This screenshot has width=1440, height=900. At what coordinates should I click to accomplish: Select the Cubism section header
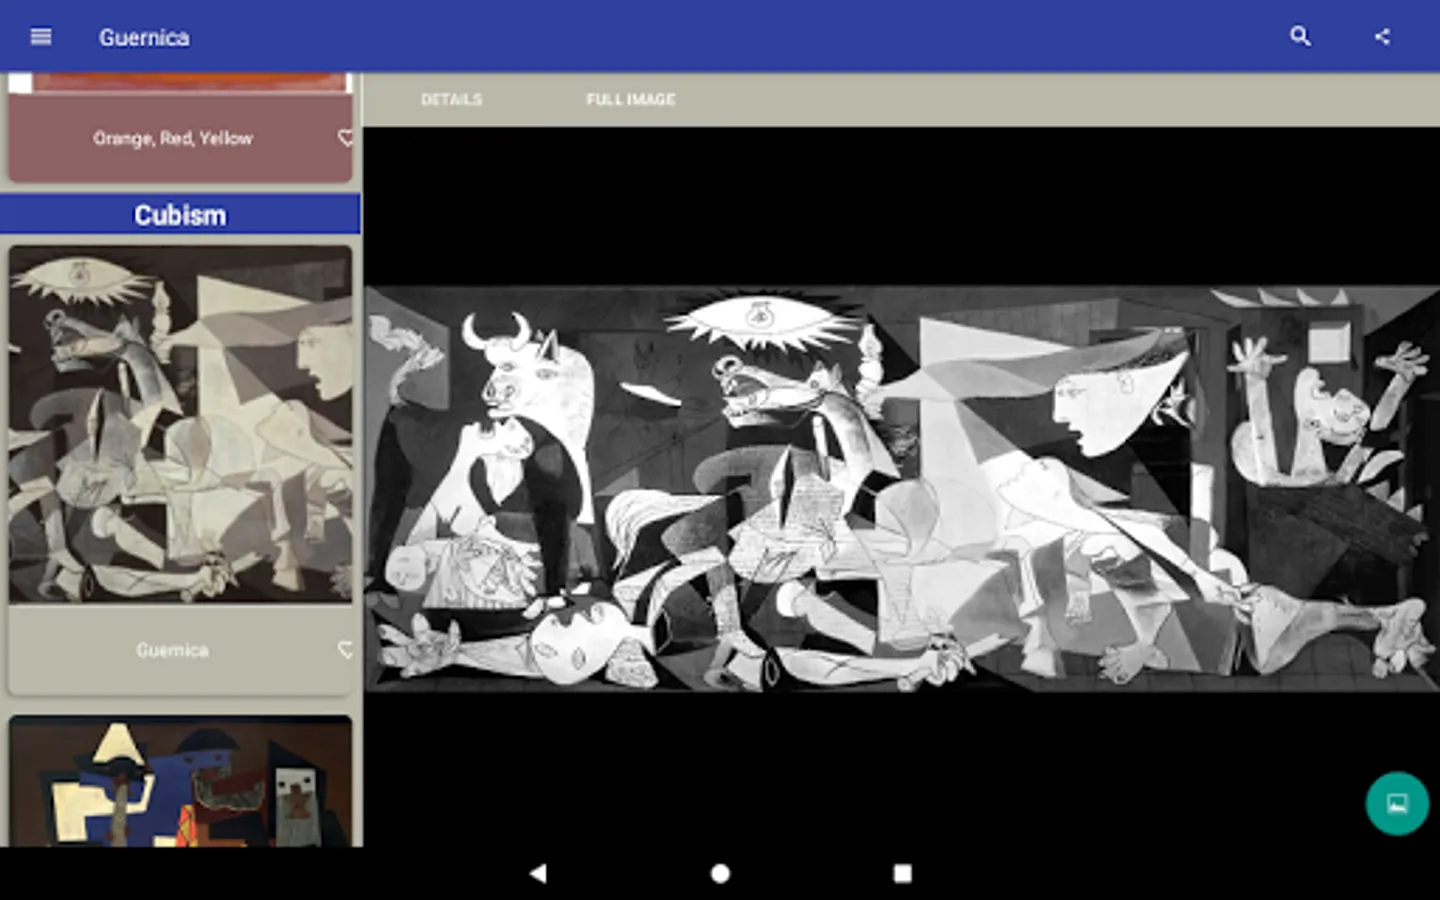[180, 215]
